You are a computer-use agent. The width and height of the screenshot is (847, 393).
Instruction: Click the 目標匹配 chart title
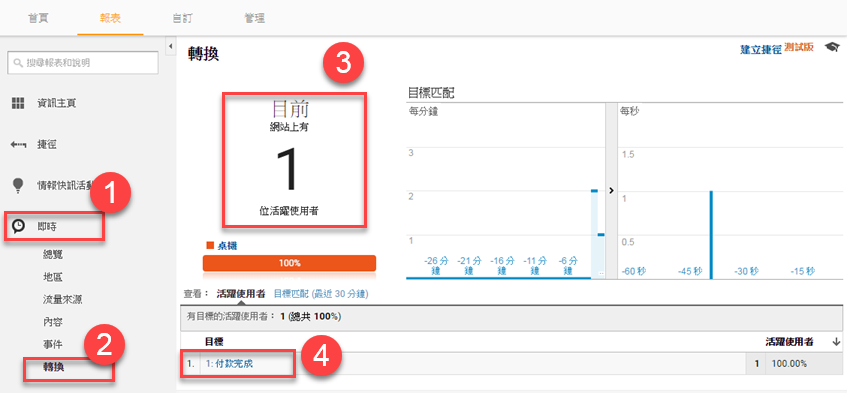(x=432, y=93)
